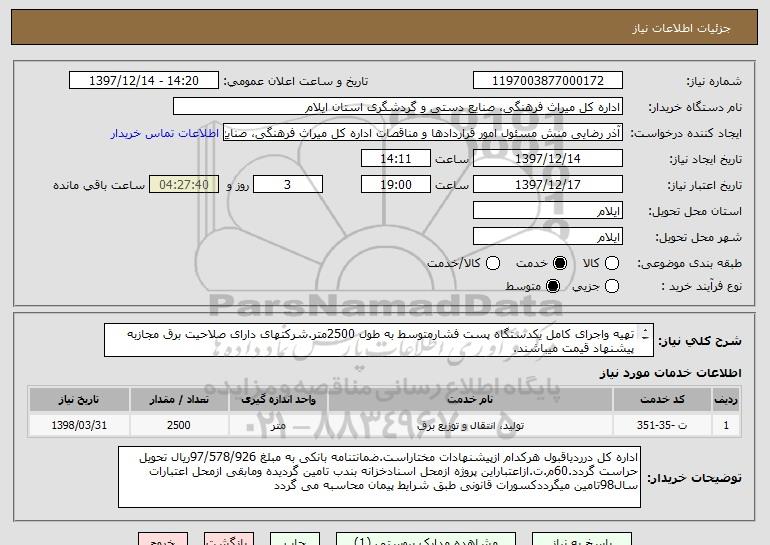Click delivery province field ایلام
The image size is (770, 545).
(x=548, y=211)
